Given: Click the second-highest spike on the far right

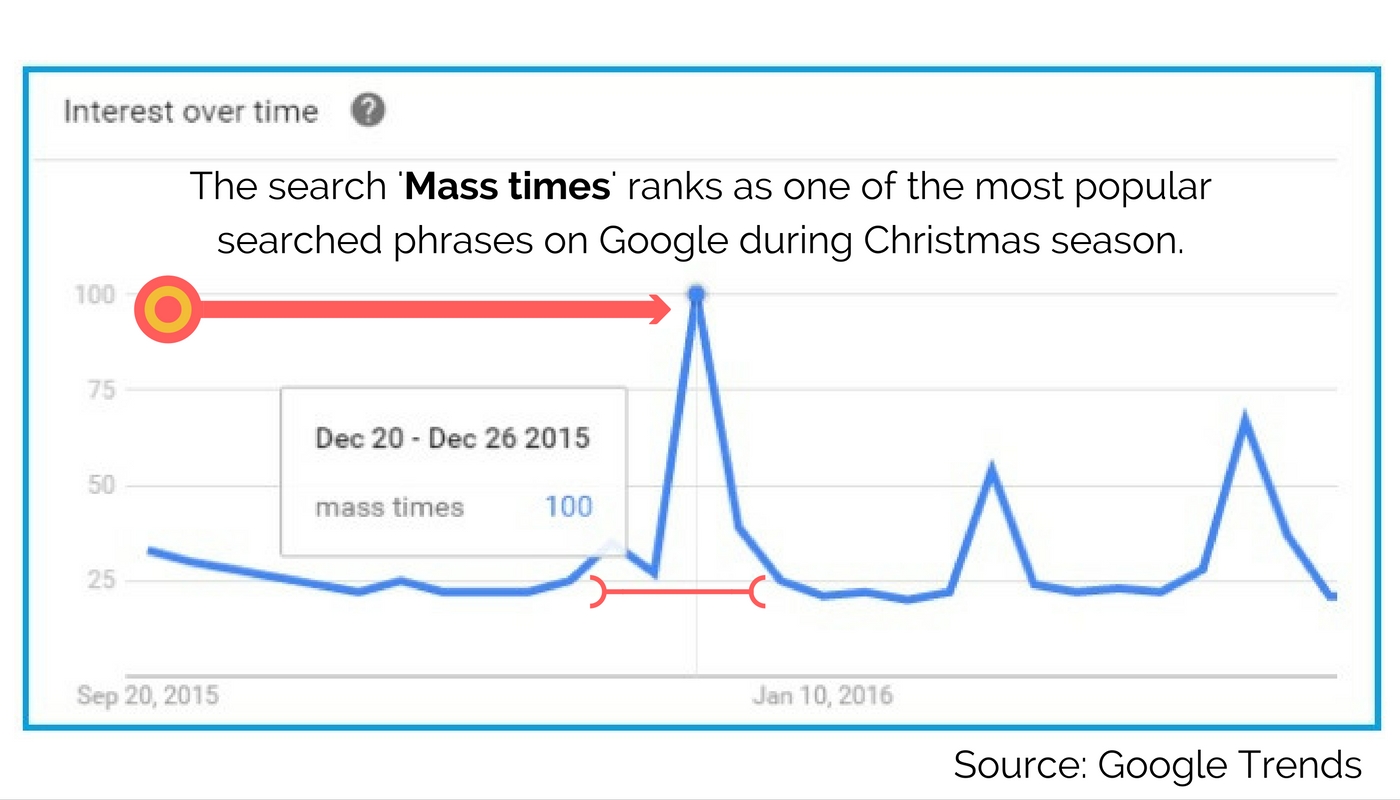Looking at the screenshot, I should pos(1245,419).
